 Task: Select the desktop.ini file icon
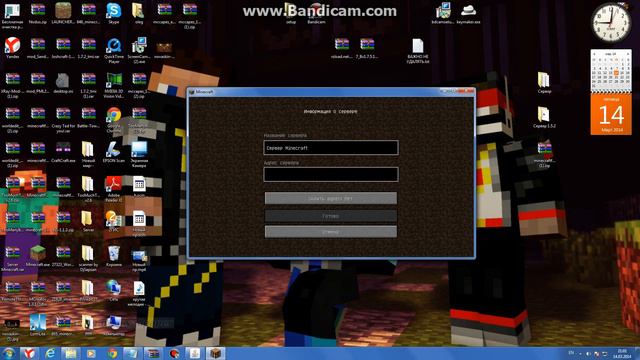(x=63, y=82)
